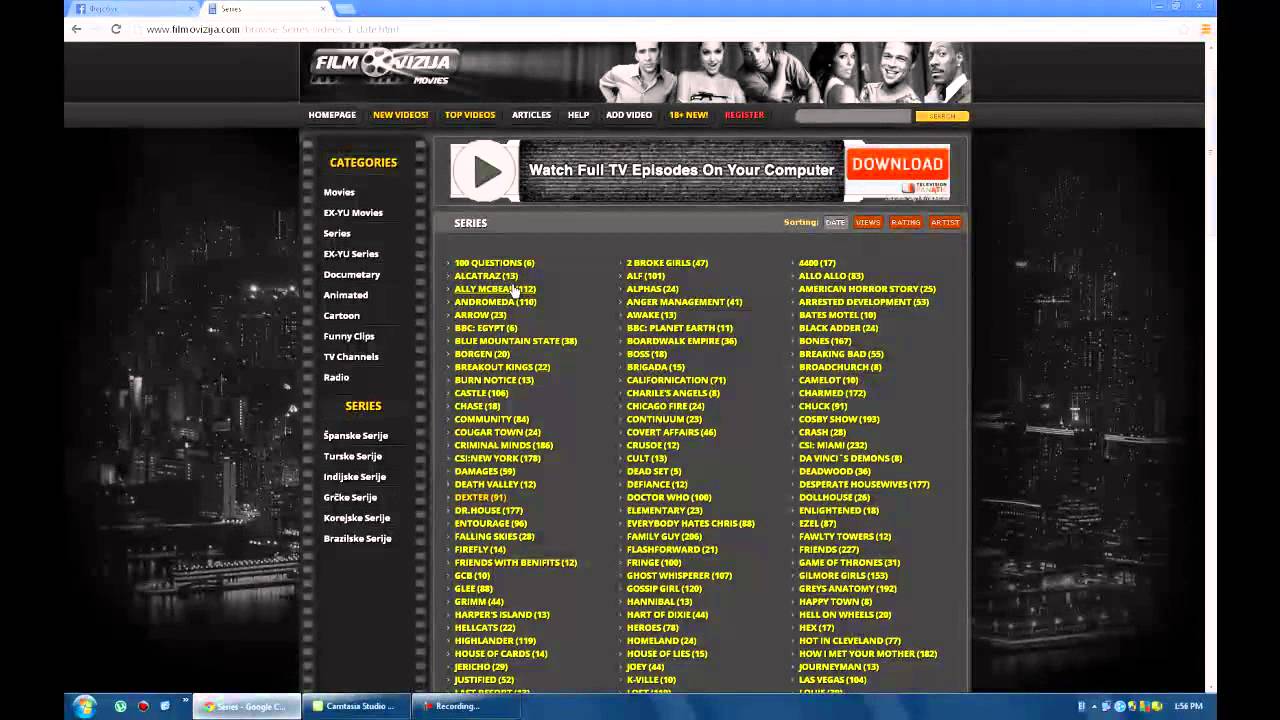This screenshot has height=720, width=1280.
Task: Sort series by RATING
Action: [905, 223]
